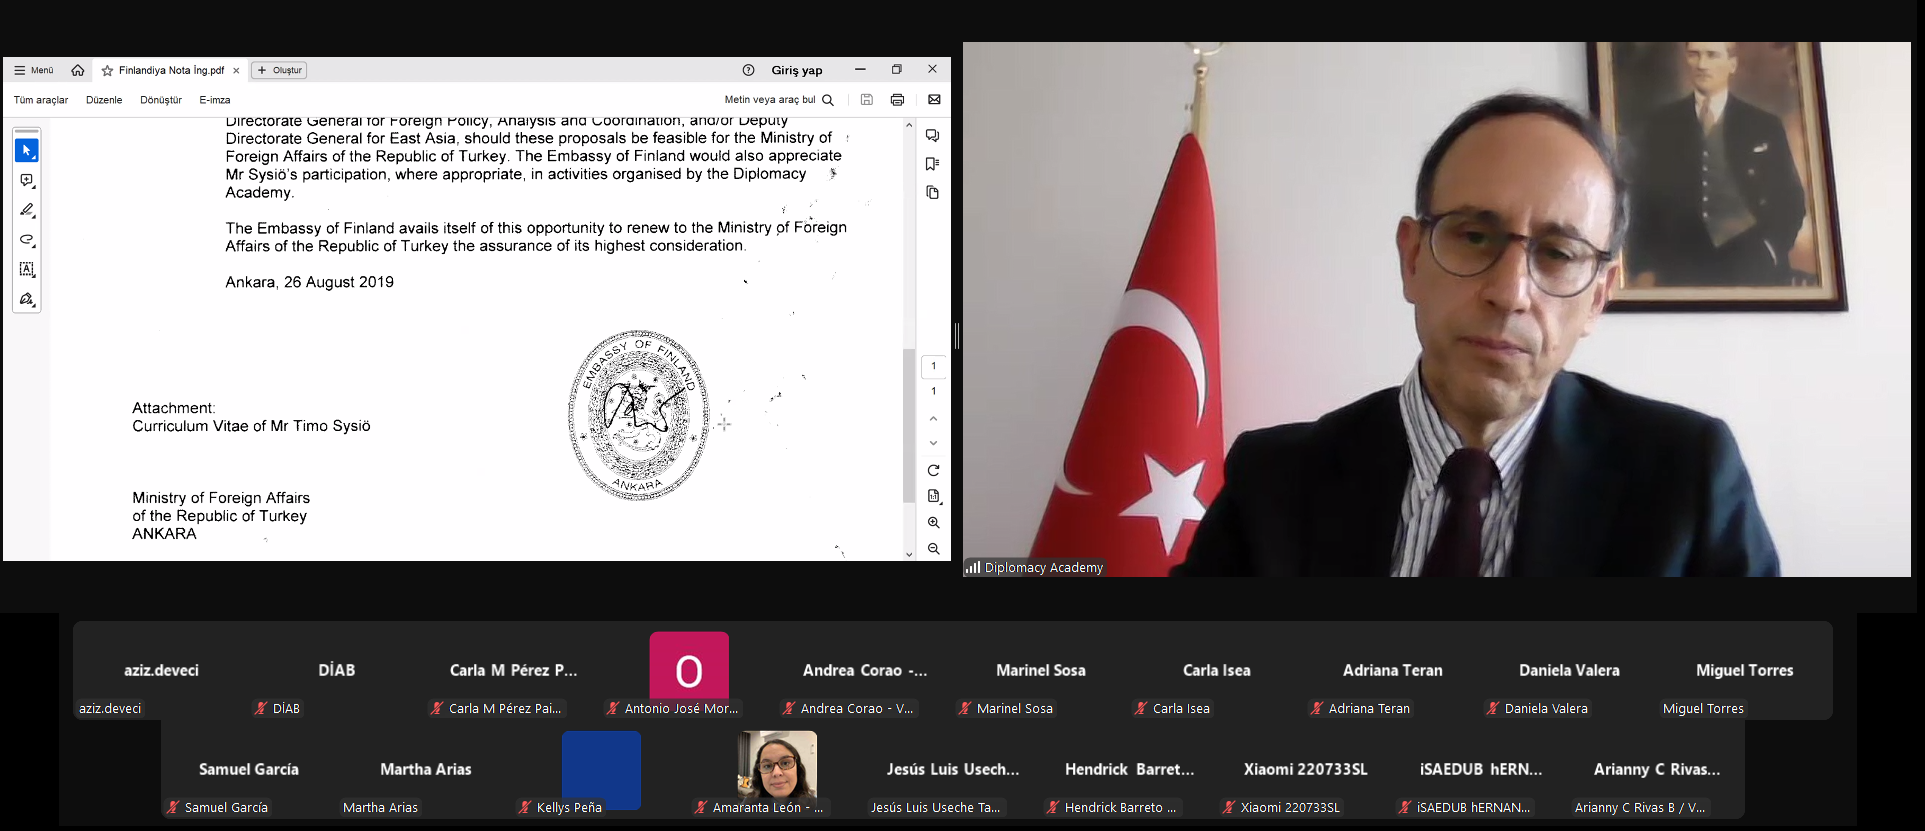The width and height of the screenshot is (1925, 831).
Task: Star the Finlandiya Nota İng.pdf file
Action: click(x=107, y=71)
